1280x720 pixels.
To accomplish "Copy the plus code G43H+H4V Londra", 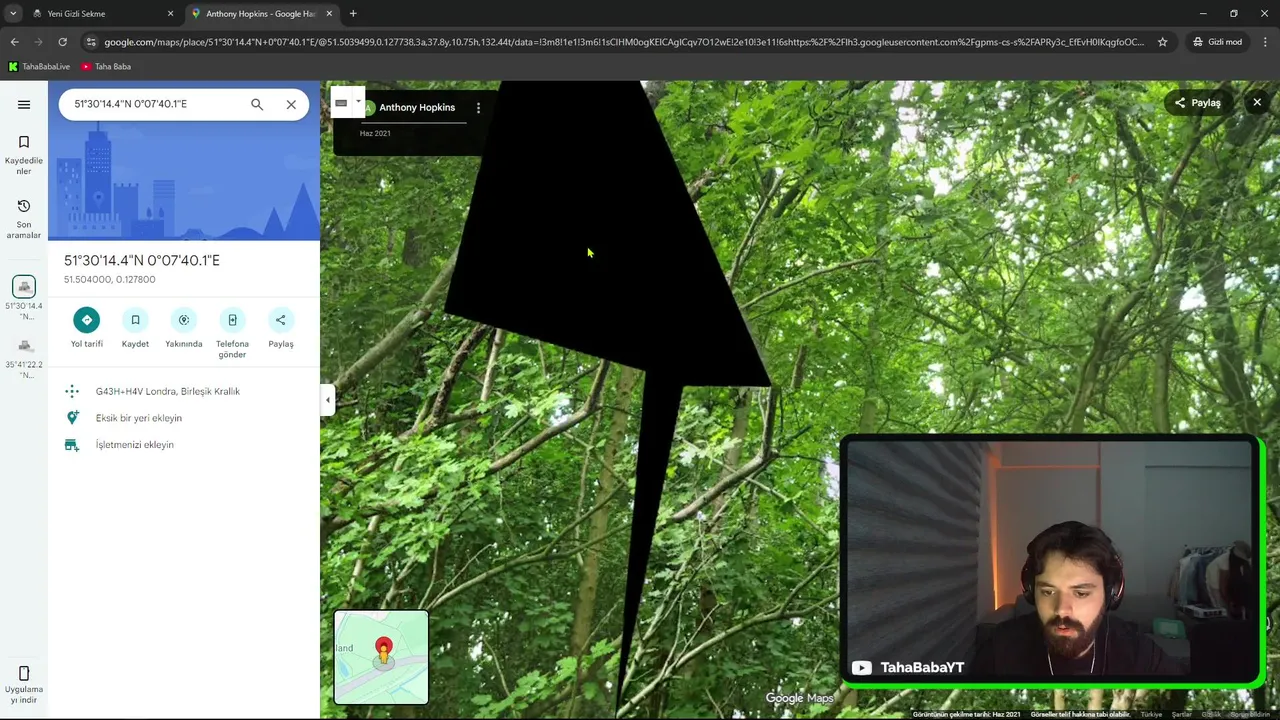I will click(x=168, y=391).
